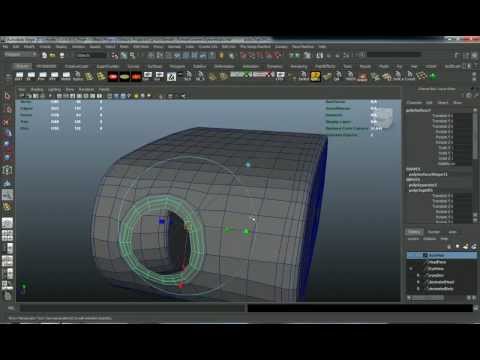
Task: Click the highlighted yellow square shelf icon
Action: (x=315, y=76)
